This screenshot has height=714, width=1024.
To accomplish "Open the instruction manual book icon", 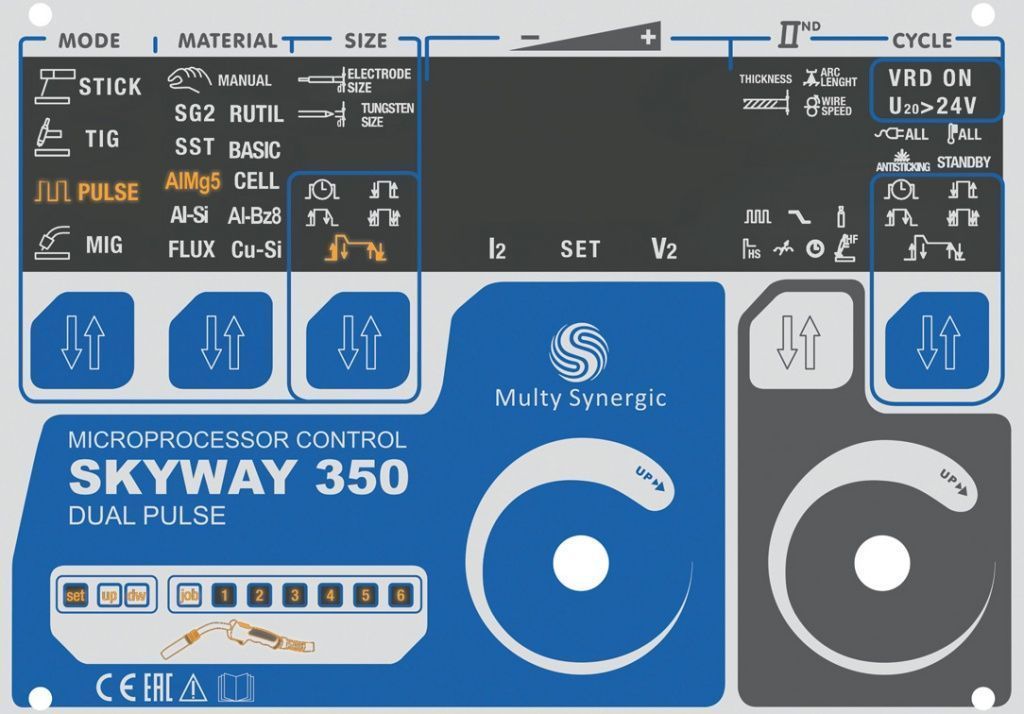I will 236,687.
